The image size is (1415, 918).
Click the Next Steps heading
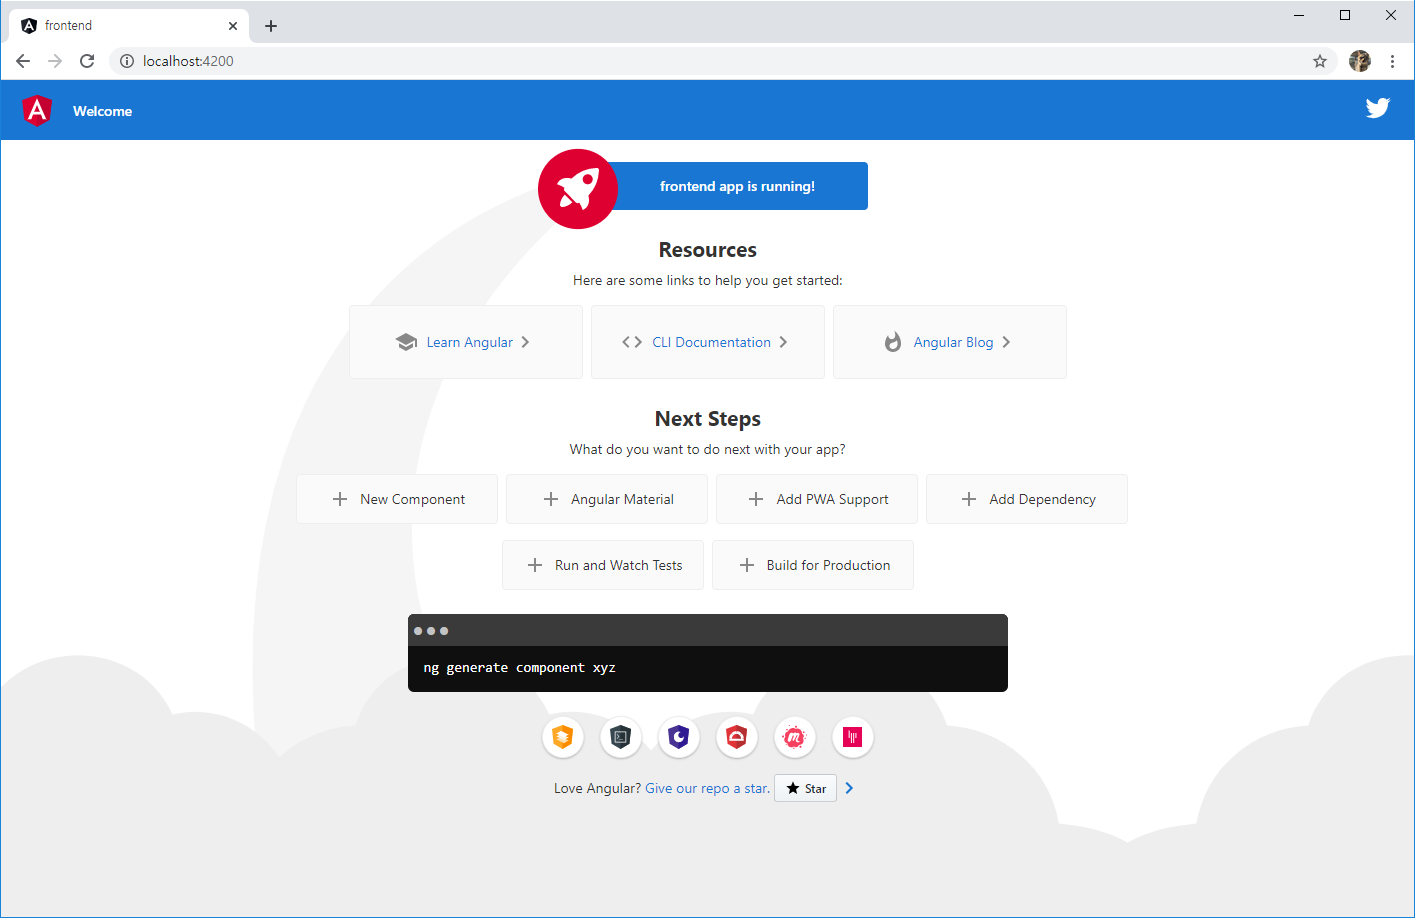pyautogui.click(x=708, y=419)
